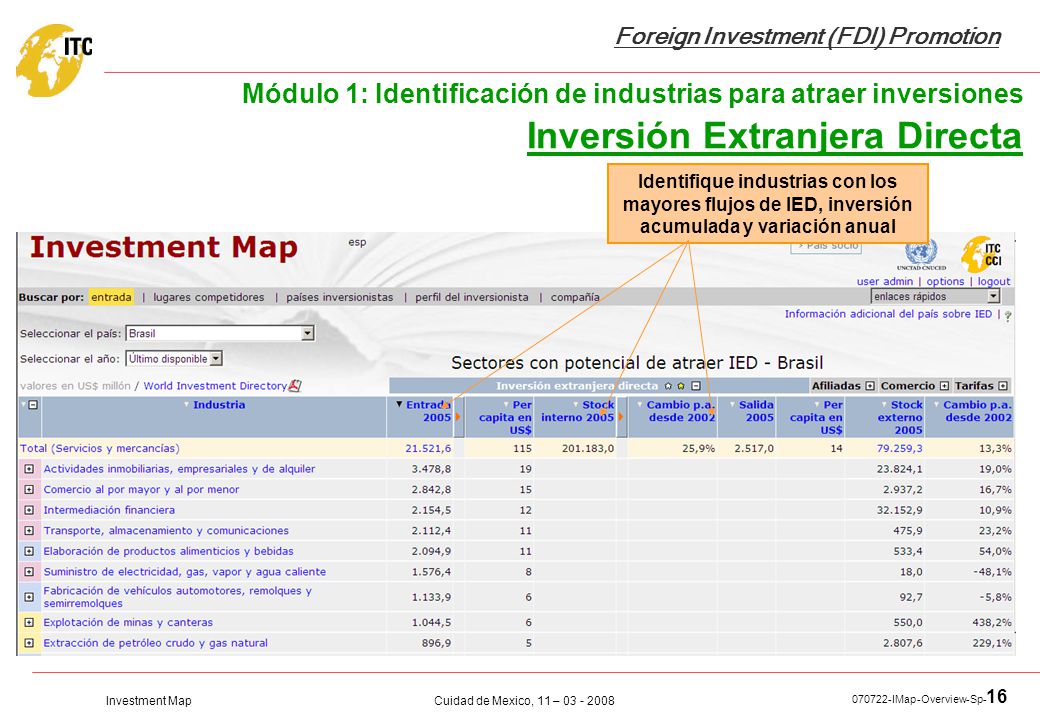Image resolution: width=1040 pixels, height=720 pixels.
Task: Sort by Stock externo 2005 column
Action: click(x=900, y=417)
